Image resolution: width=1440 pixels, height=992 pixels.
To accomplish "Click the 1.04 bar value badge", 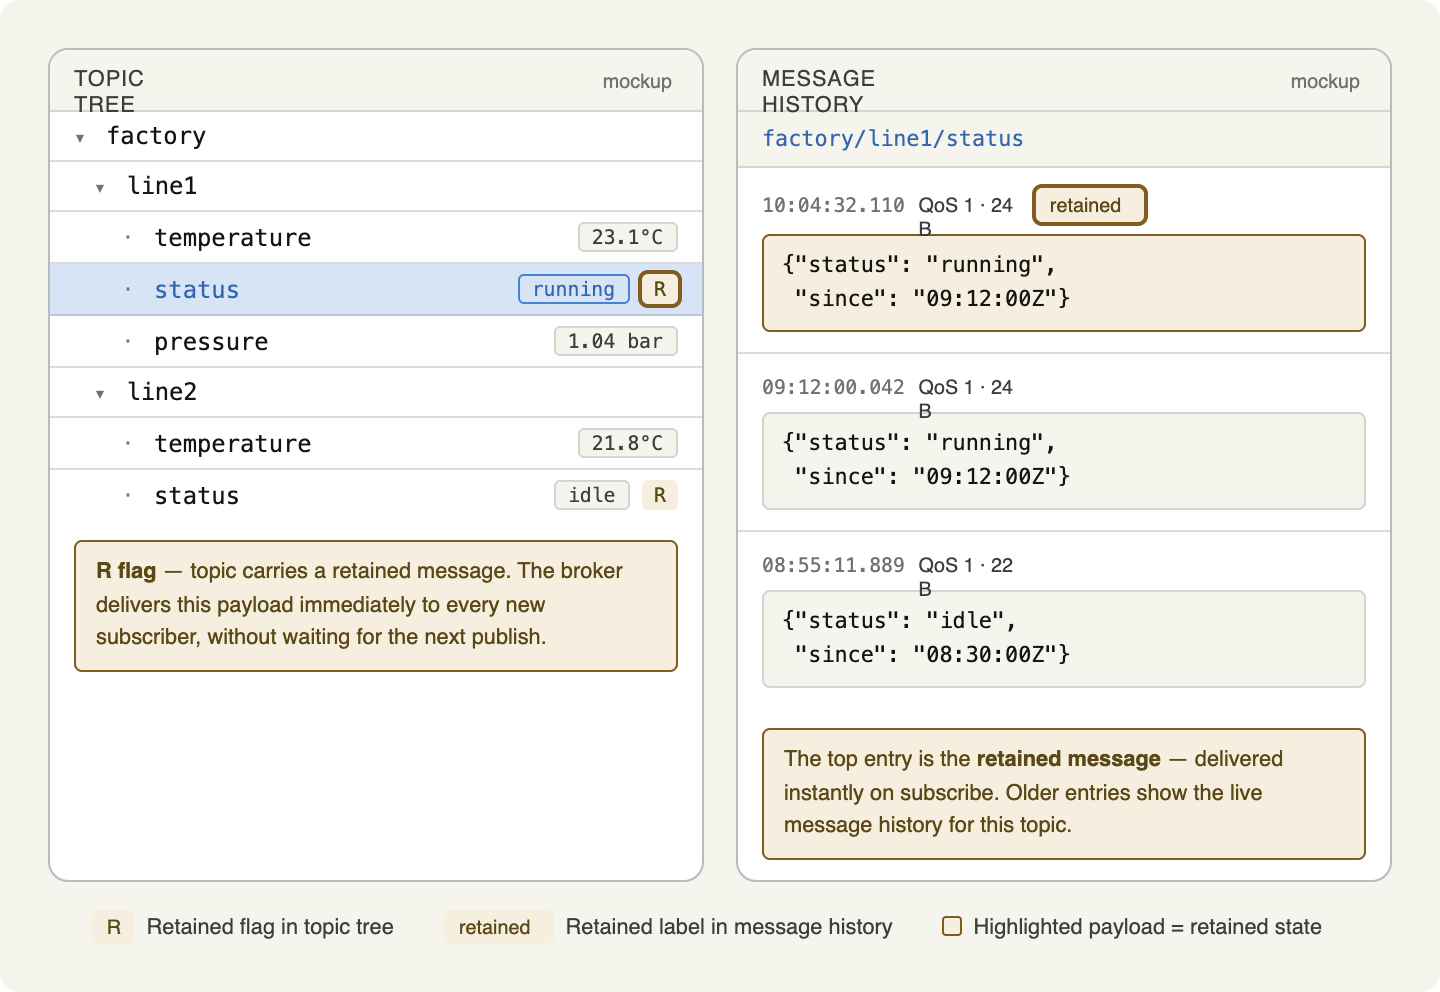I will [616, 341].
